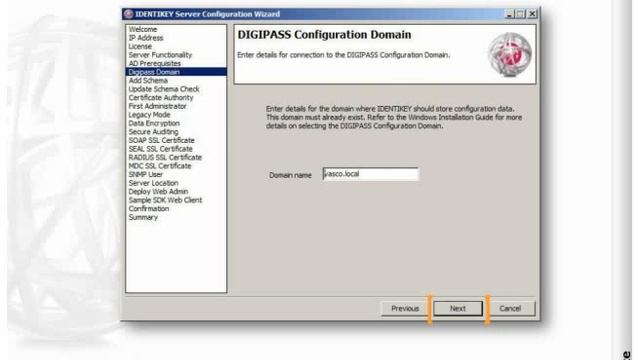
Task: Click the window title text IDENTIKEY Server Configuration Wizard
Action: [x=207, y=14]
